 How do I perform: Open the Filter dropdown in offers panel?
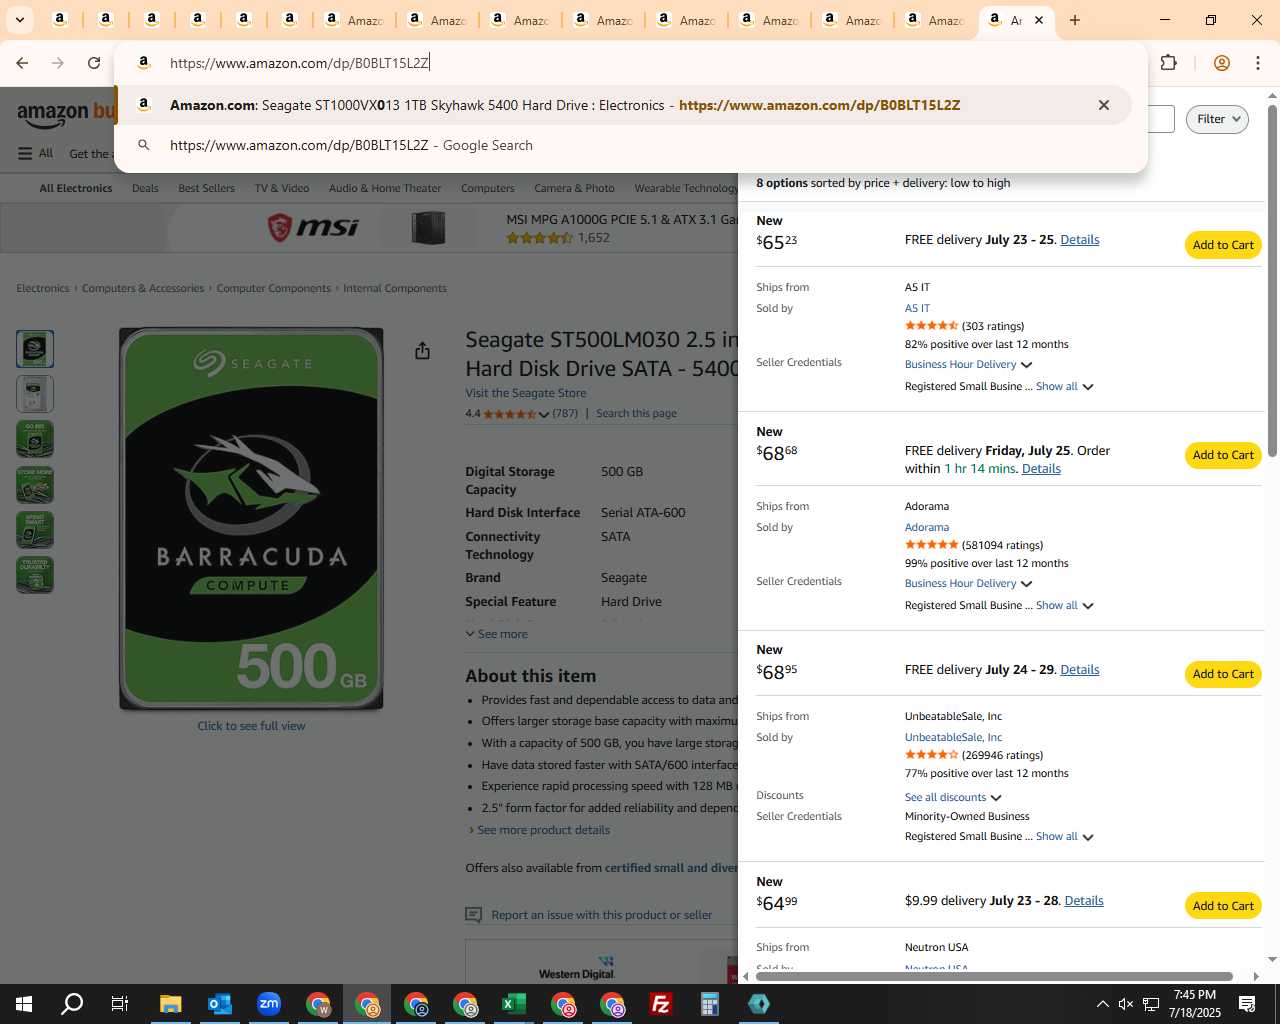point(1218,119)
